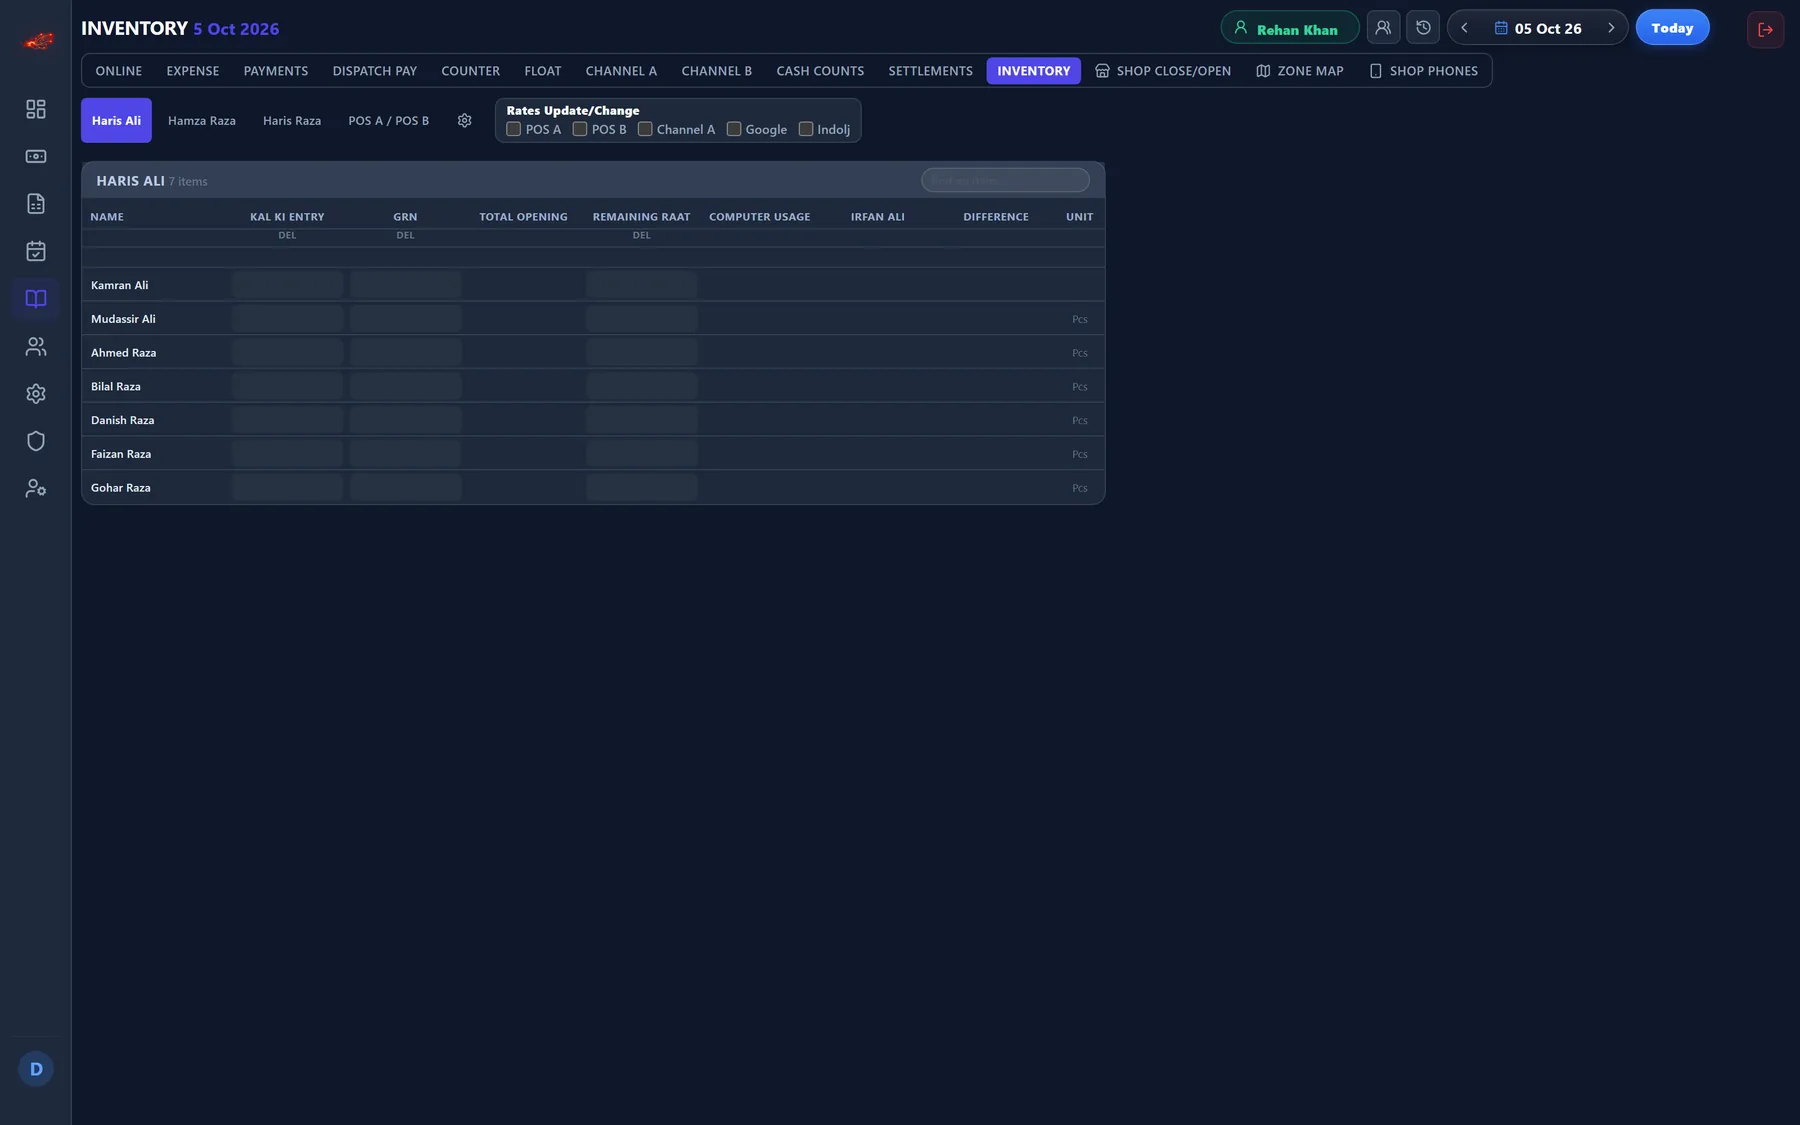Screen dimensions: 1800x1125
Task: Select the Haris Ali sub-tab button
Action: (116, 121)
